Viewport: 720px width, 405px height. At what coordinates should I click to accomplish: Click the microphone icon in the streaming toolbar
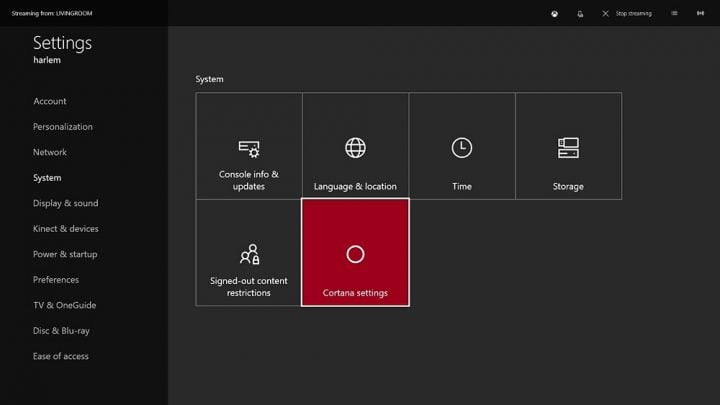tap(580, 14)
